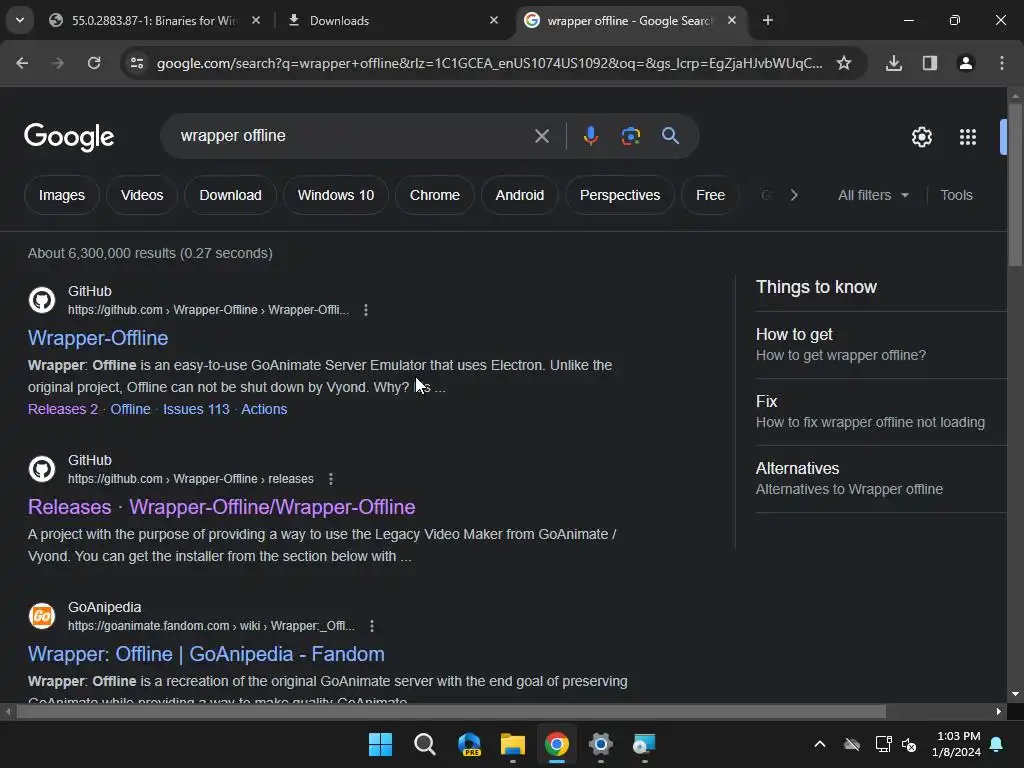Show more filter chips with arrow
Viewport: 1024px width, 768px height.
793,195
